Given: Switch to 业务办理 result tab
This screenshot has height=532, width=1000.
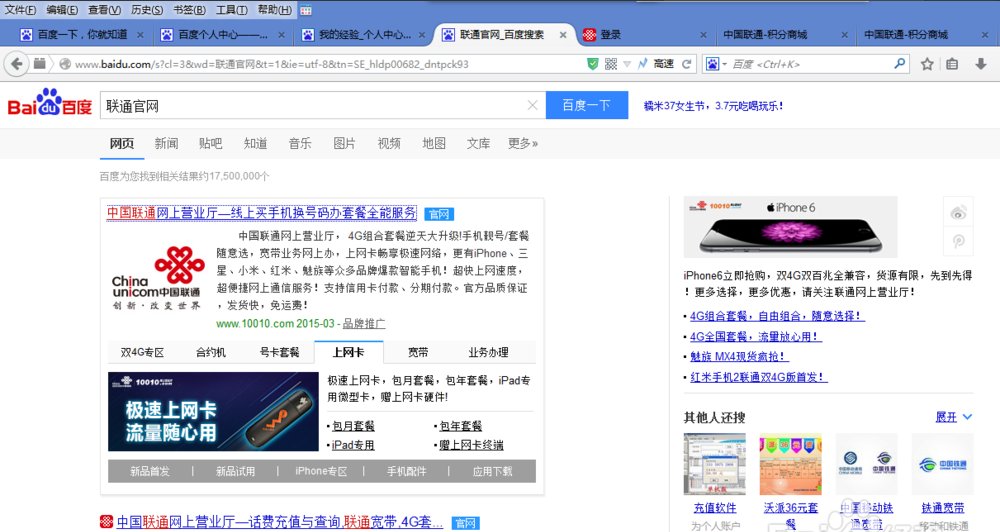Looking at the screenshot, I should pyautogui.click(x=489, y=352).
